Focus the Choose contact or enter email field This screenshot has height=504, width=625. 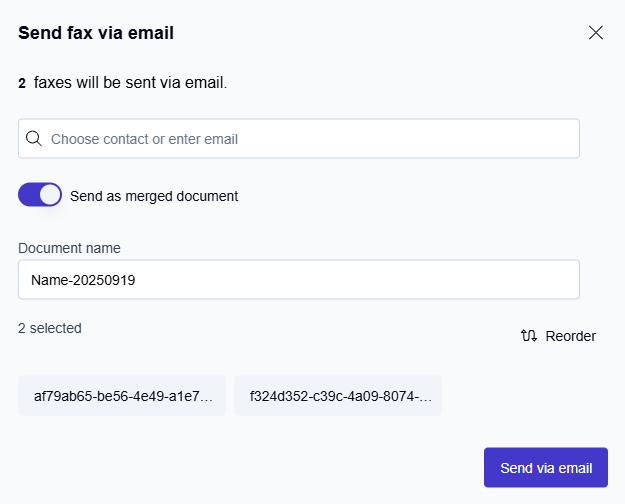click(310, 139)
